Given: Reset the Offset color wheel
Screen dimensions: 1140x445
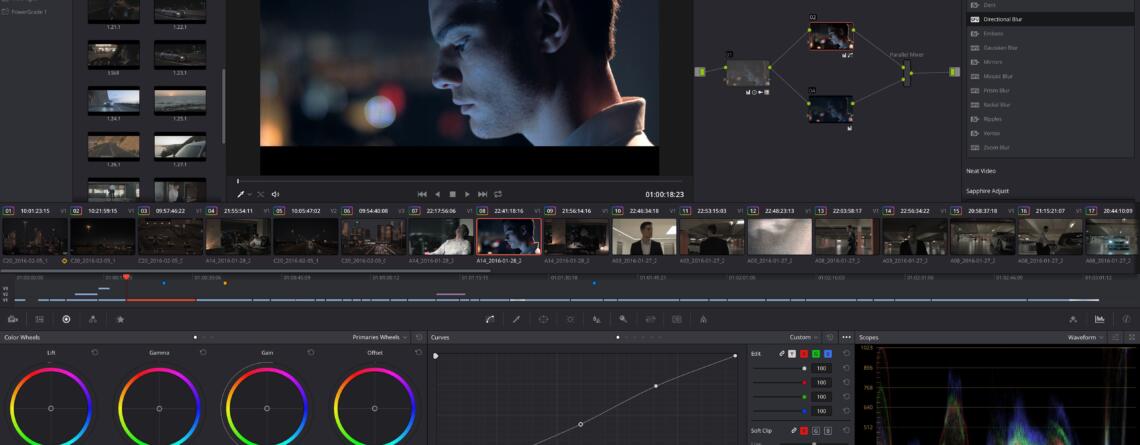Looking at the screenshot, I should pyautogui.click(x=418, y=352).
